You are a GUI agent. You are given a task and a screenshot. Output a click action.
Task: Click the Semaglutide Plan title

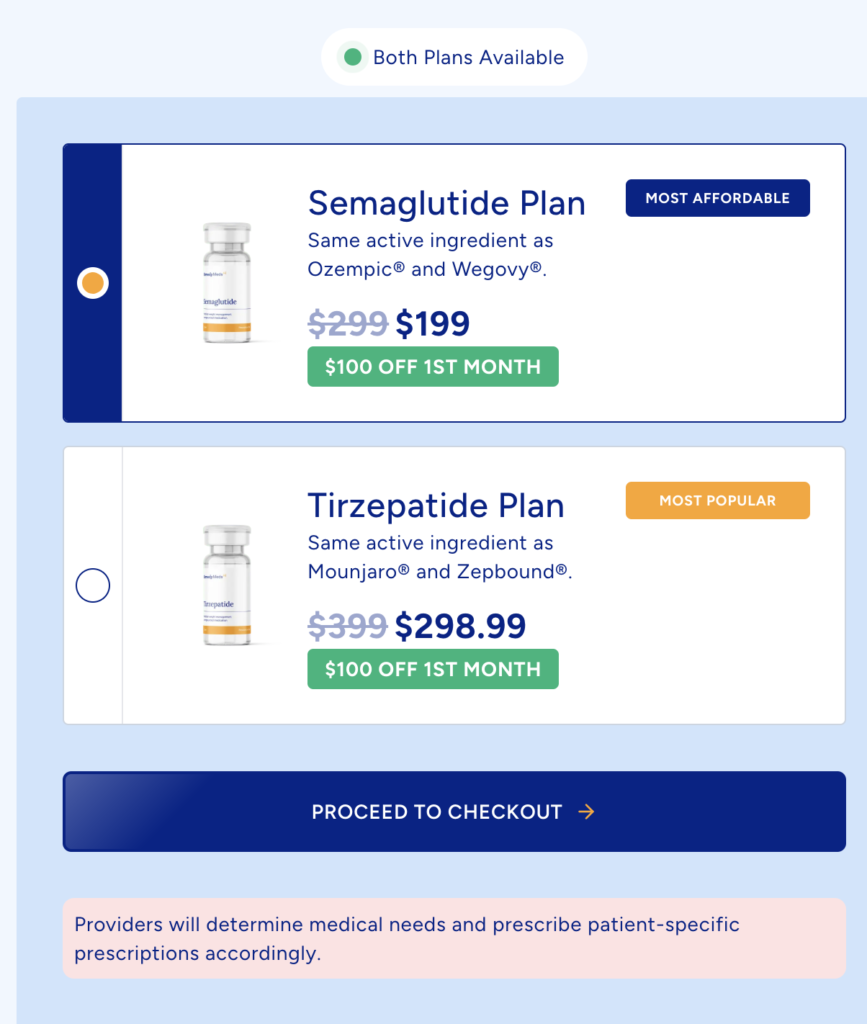(x=446, y=203)
